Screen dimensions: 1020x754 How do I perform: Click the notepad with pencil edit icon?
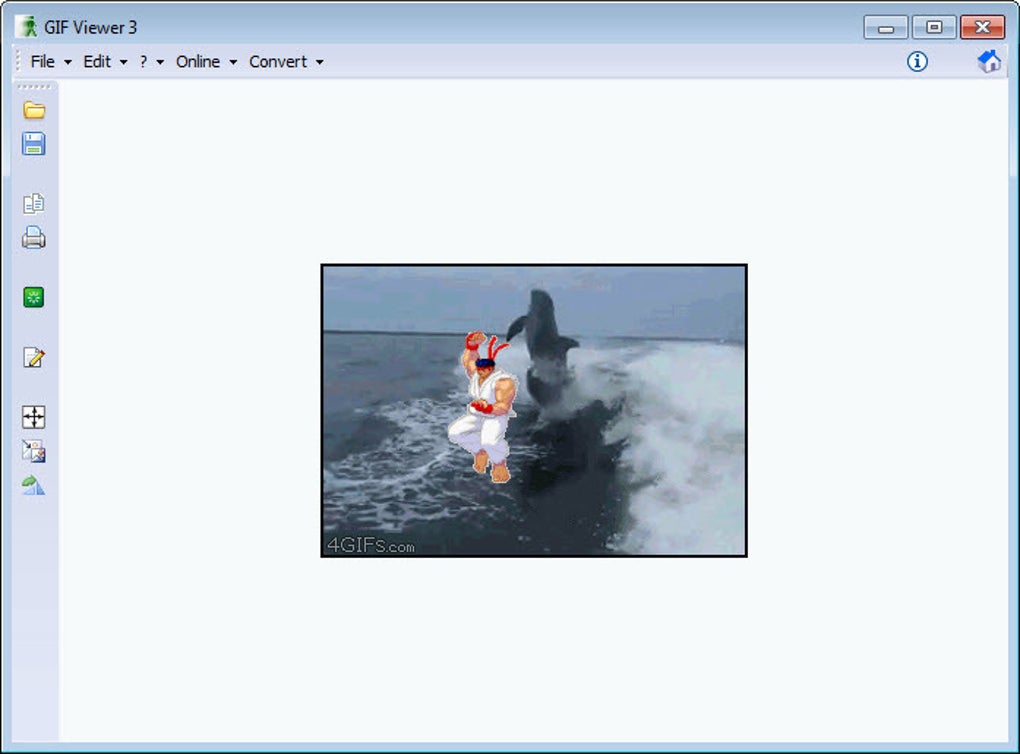[34, 357]
